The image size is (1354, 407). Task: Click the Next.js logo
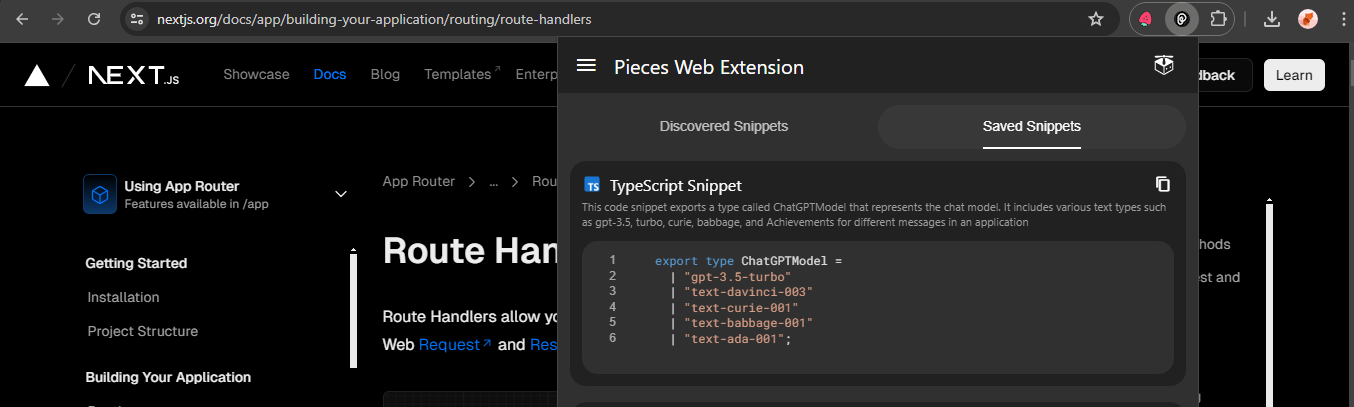coord(134,75)
